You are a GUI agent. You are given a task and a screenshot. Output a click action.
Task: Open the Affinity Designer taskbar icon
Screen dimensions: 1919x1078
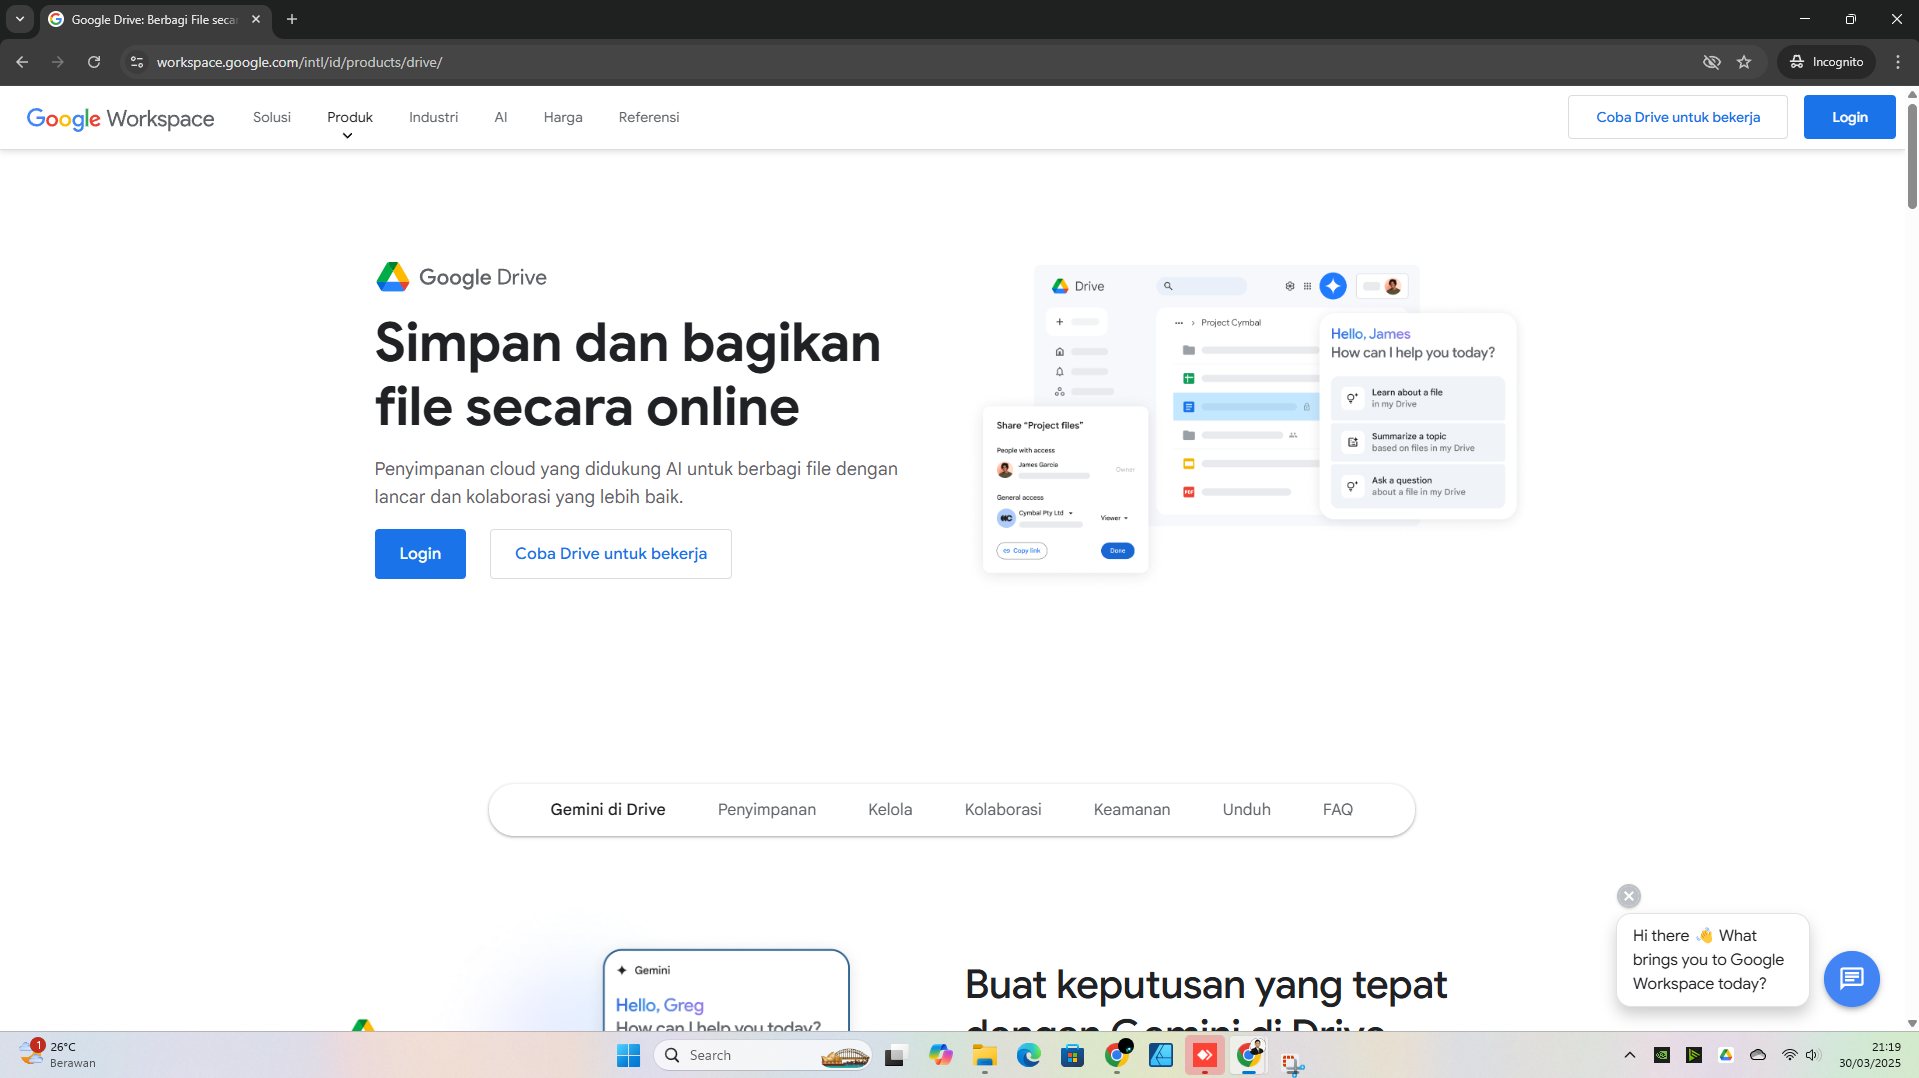pos(1161,1055)
